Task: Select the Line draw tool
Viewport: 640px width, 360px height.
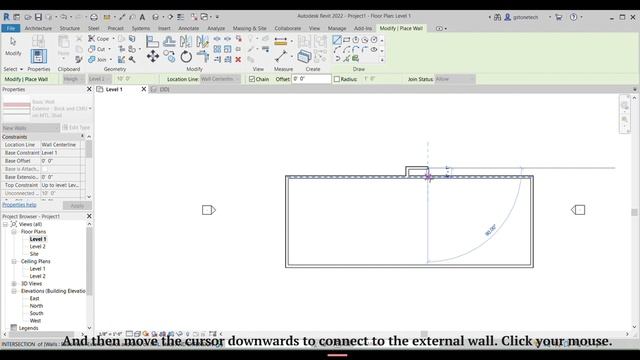Action: coord(337,40)
